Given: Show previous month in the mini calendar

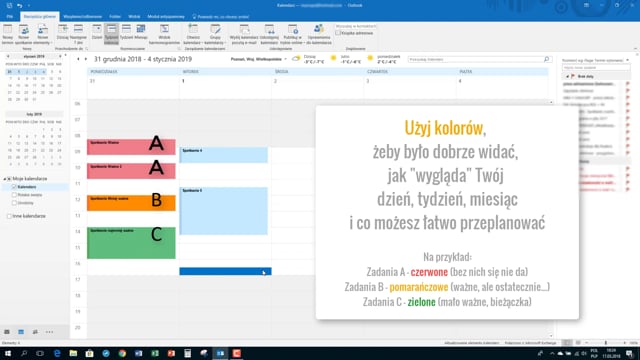Looking at the screenshot, I should (x=8, y=56).
